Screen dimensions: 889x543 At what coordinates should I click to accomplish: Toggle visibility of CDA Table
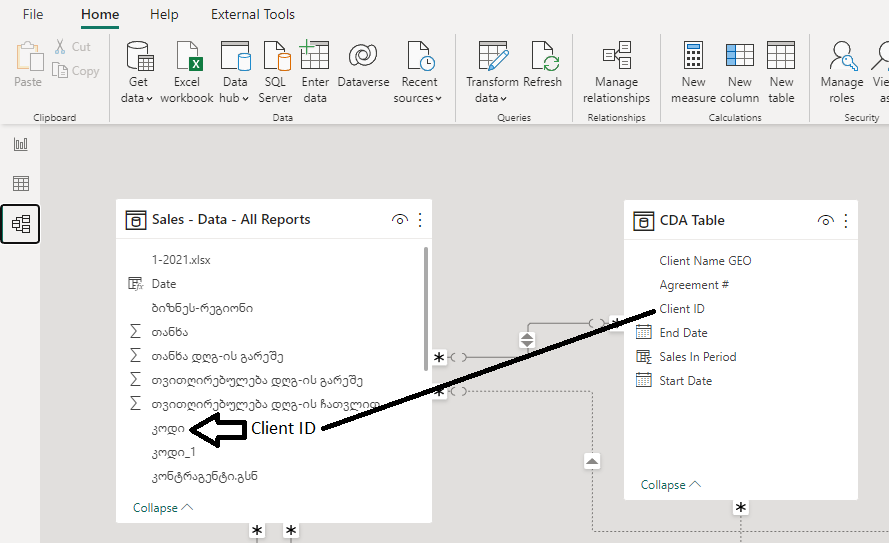pyautogui.click(x=826, y=220)
